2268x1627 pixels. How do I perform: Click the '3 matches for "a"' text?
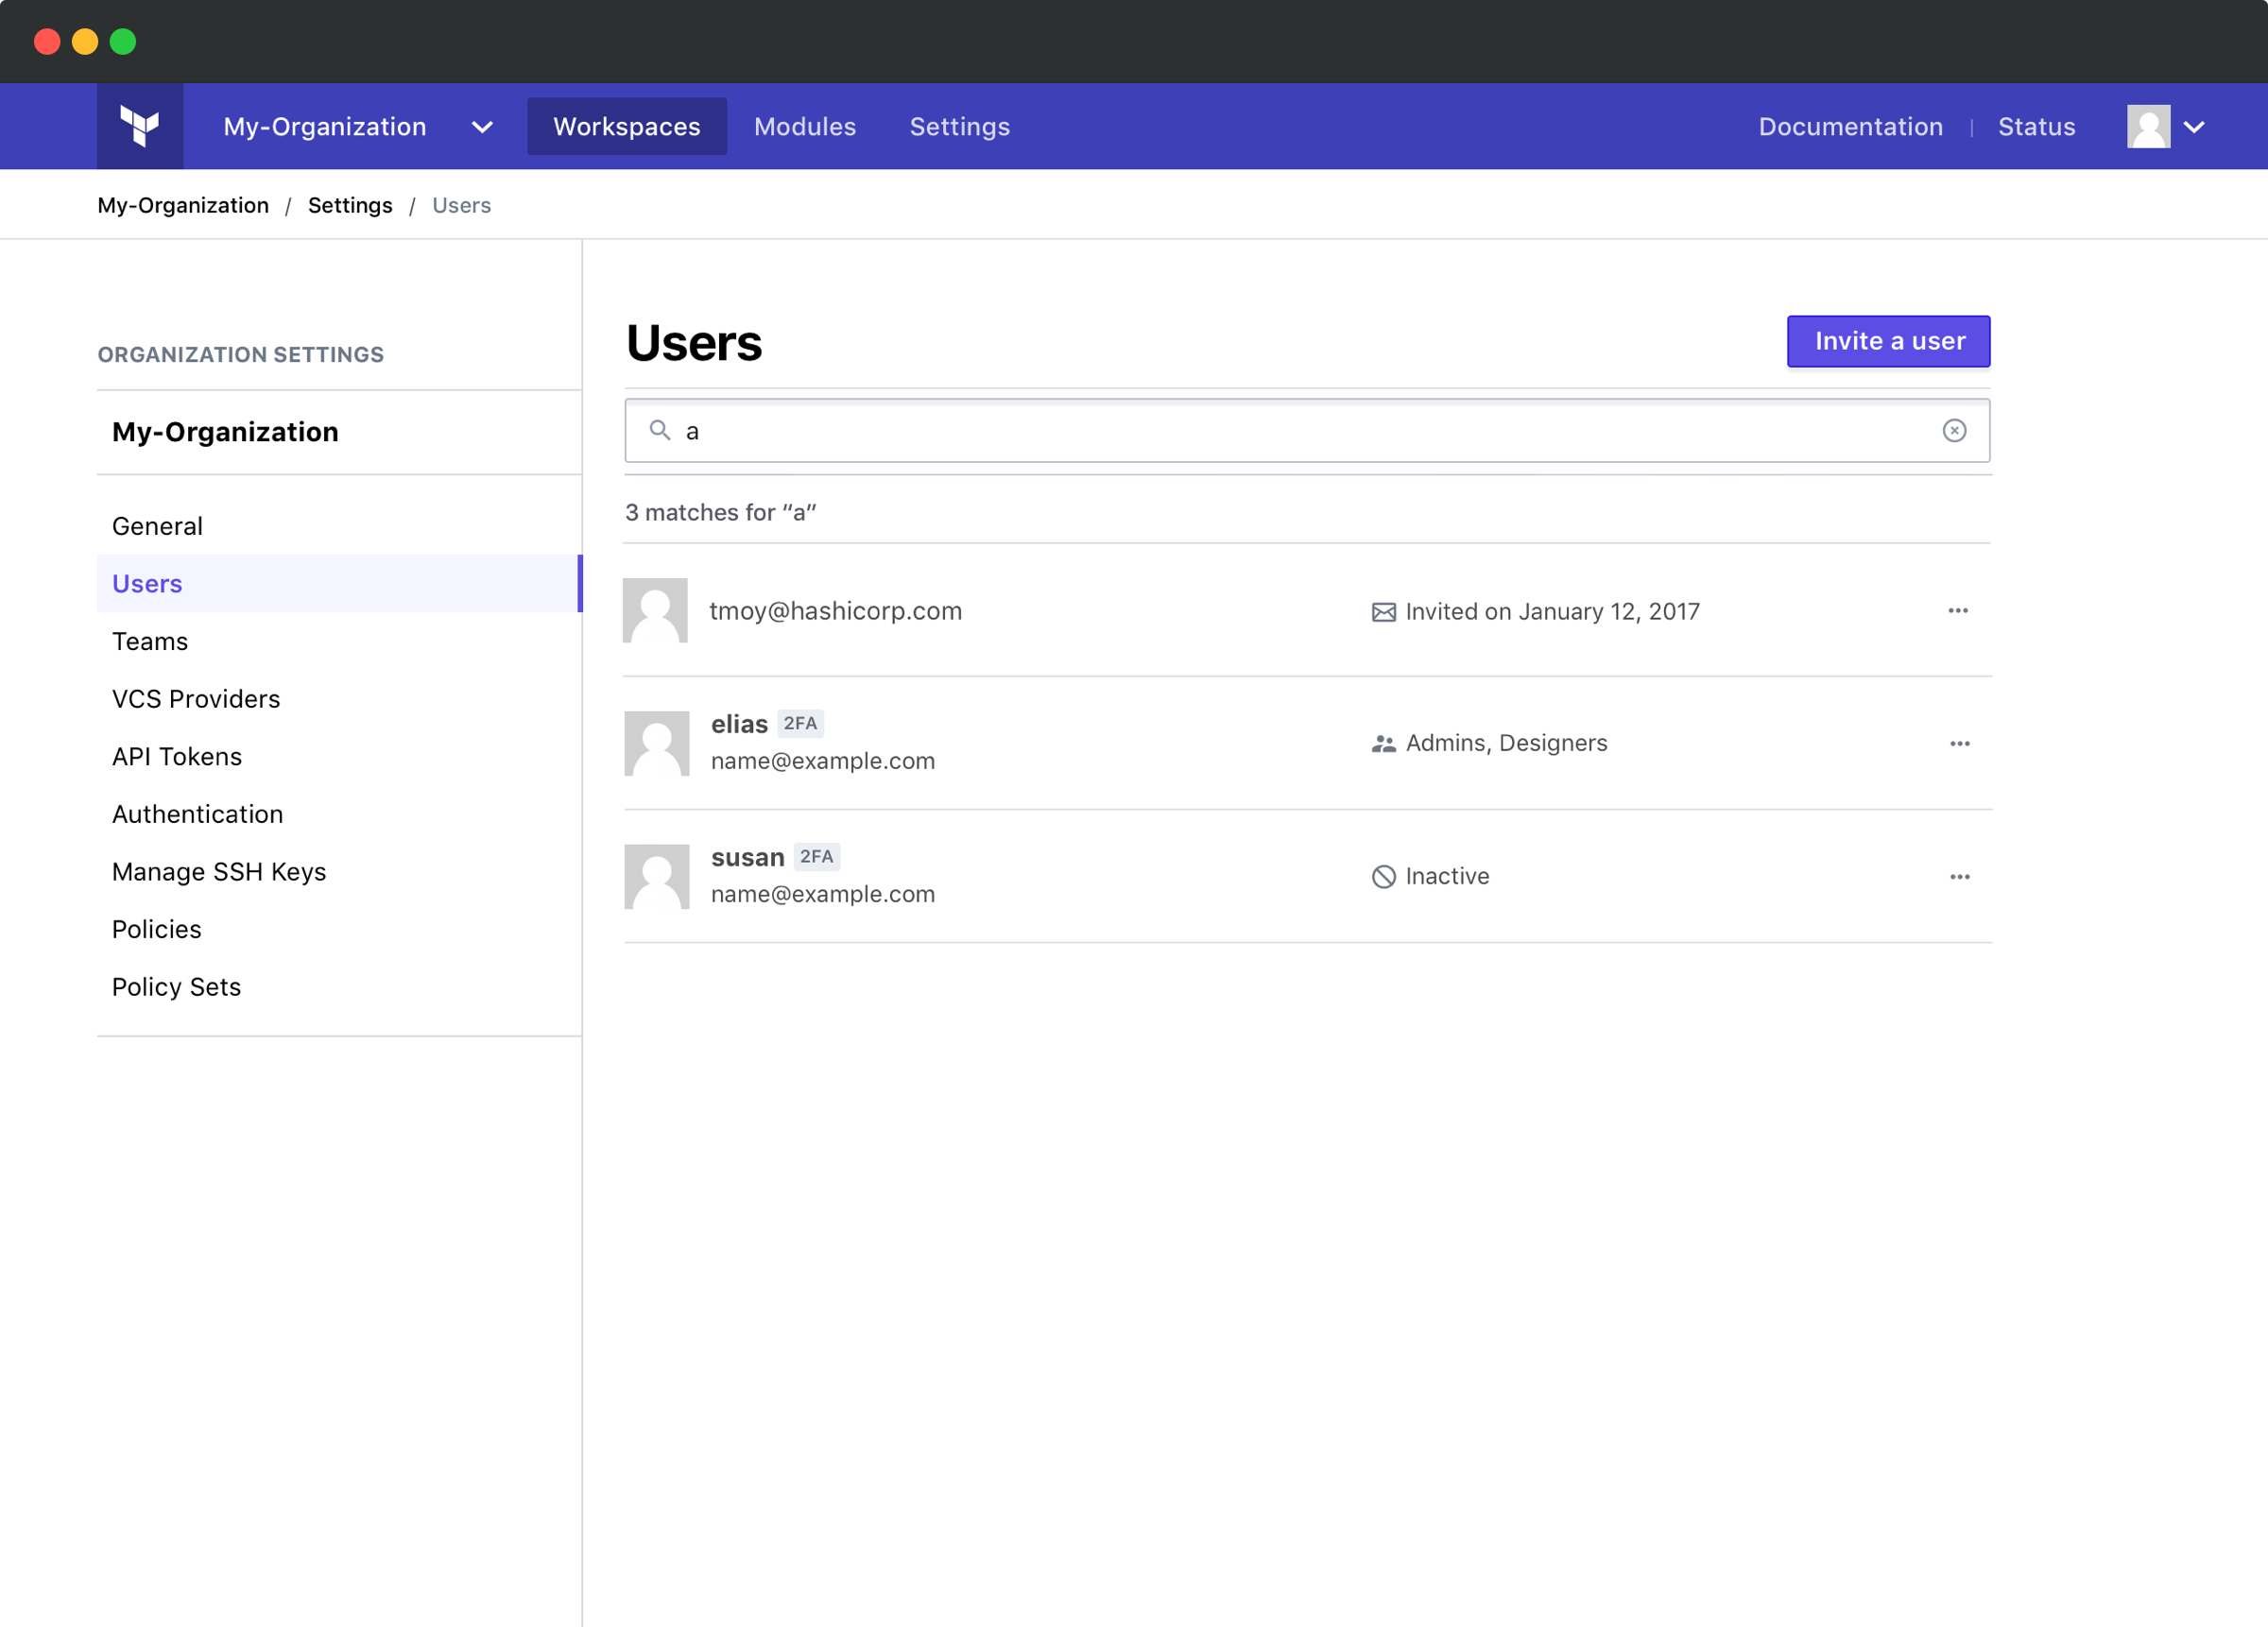click(720, 512)
